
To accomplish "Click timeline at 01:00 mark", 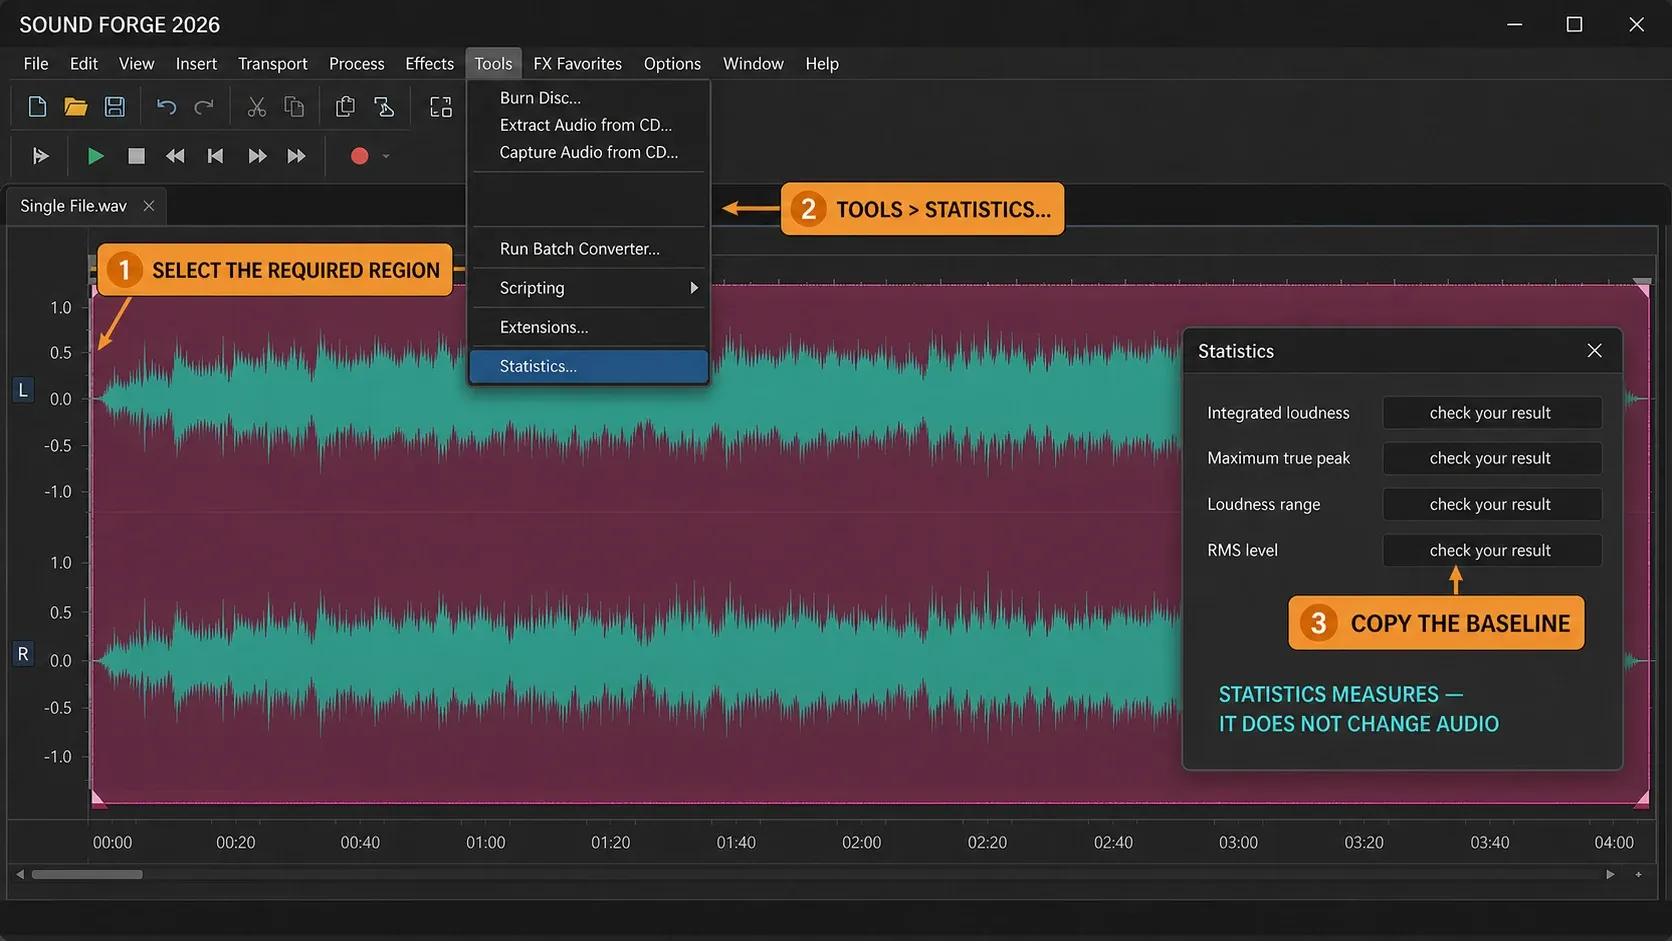I will (x=486, y=842).
